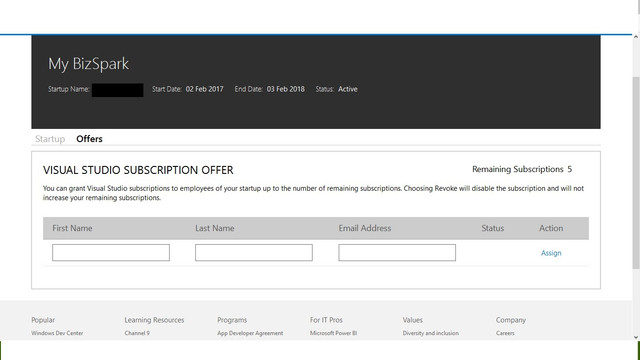Click the Learning Resources footer heading
The width and height of the screenshot is (640, 360).
click(154, 320)
